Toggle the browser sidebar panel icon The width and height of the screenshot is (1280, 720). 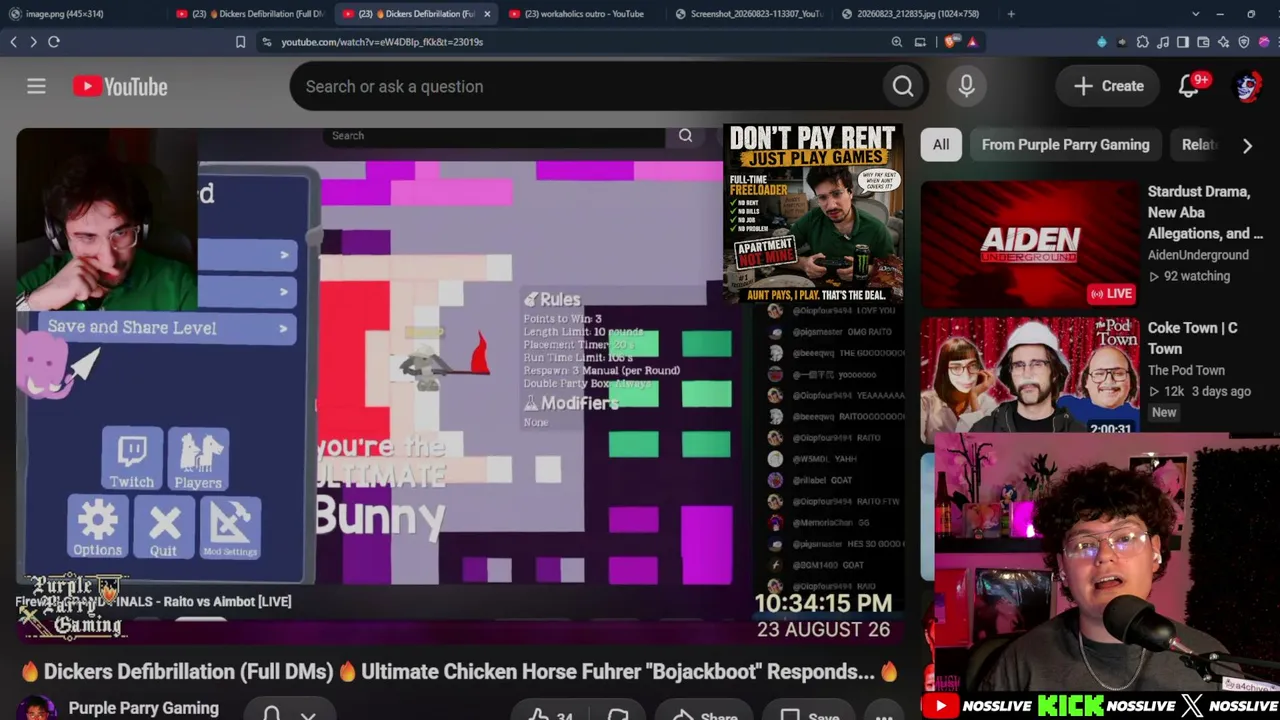coord(1183,42)
